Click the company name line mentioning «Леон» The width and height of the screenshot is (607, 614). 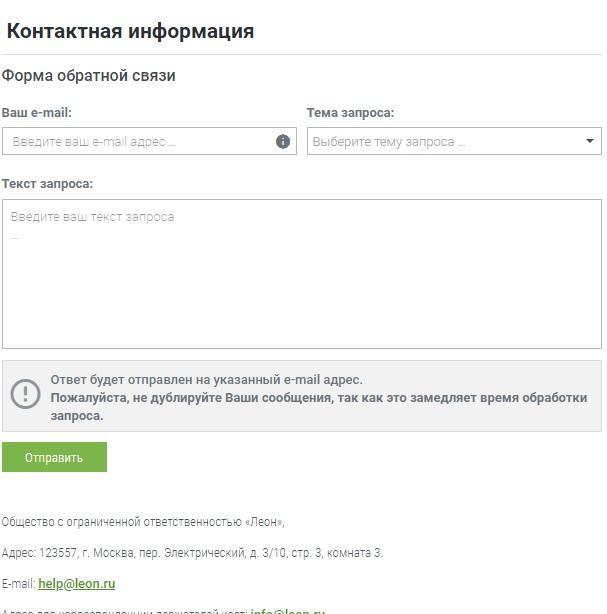(143, 522)
